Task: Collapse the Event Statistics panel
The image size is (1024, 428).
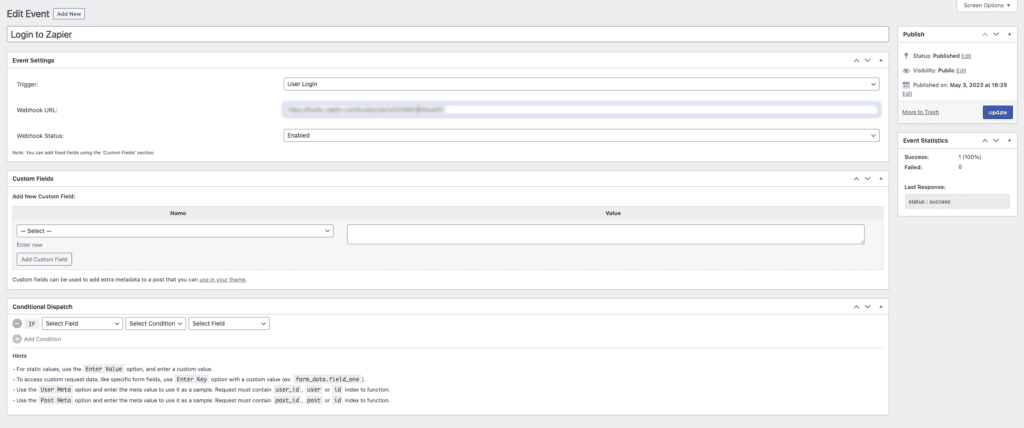Action: (1008, 140)
